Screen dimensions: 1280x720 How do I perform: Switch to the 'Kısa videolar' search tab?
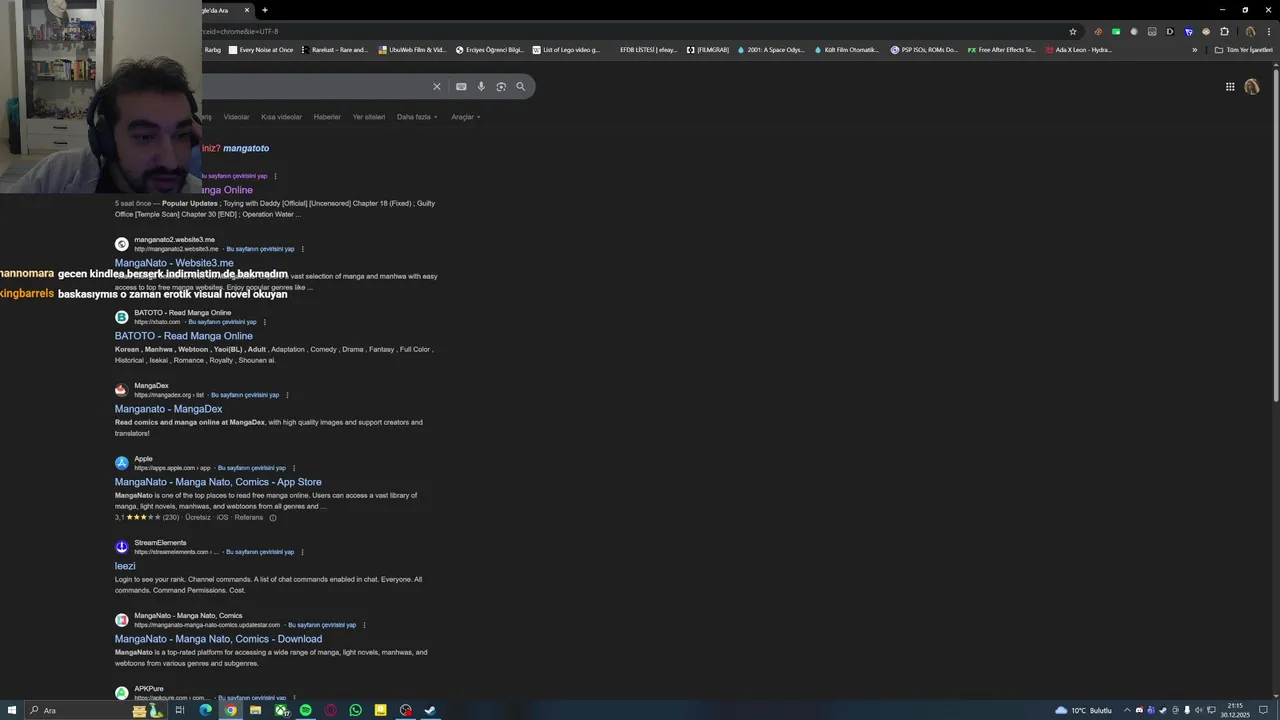[281, 117]
